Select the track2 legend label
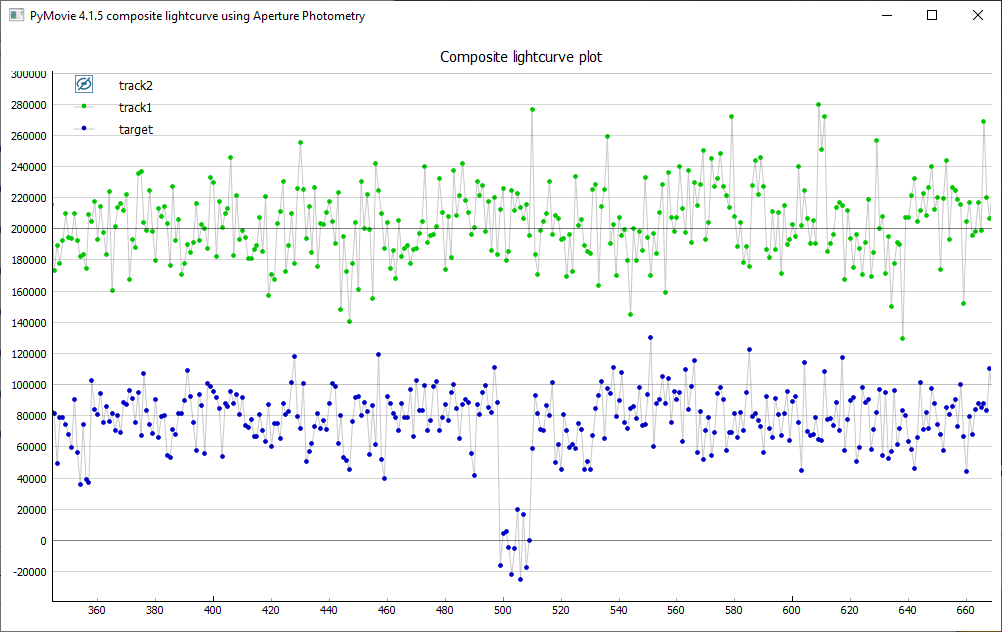 pyautogui.click(x=136, y=85)
